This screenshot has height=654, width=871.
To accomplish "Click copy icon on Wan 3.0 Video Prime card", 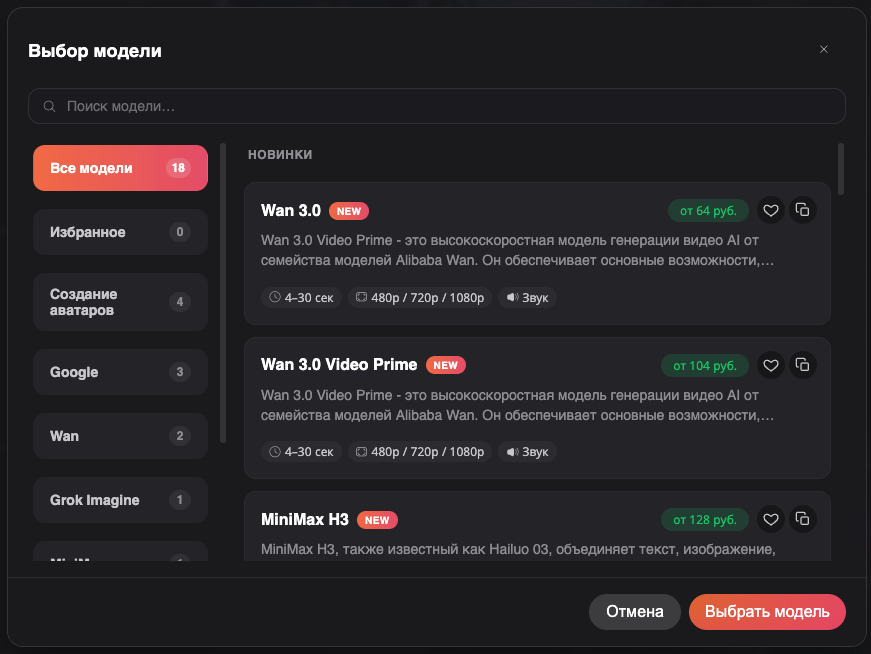I will coord(803,366).
